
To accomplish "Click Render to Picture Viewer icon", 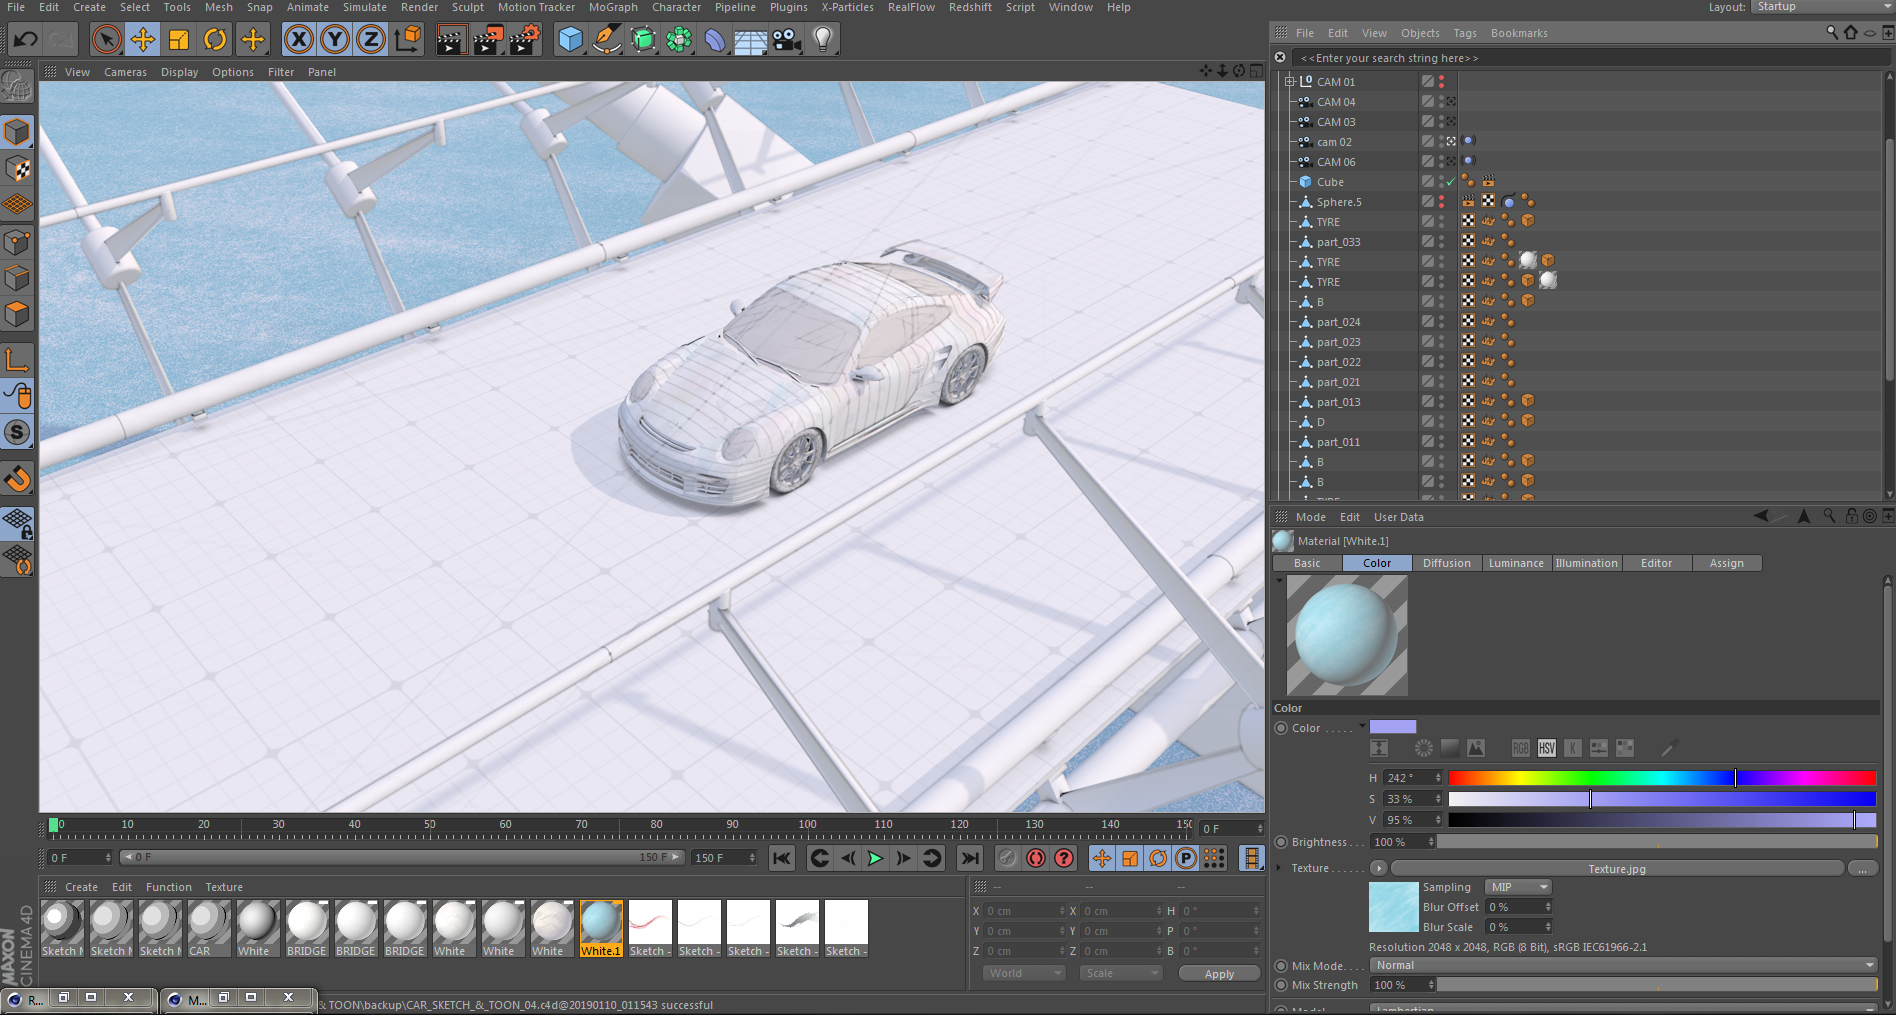I will pyautogui.click(x=488, y=40).
